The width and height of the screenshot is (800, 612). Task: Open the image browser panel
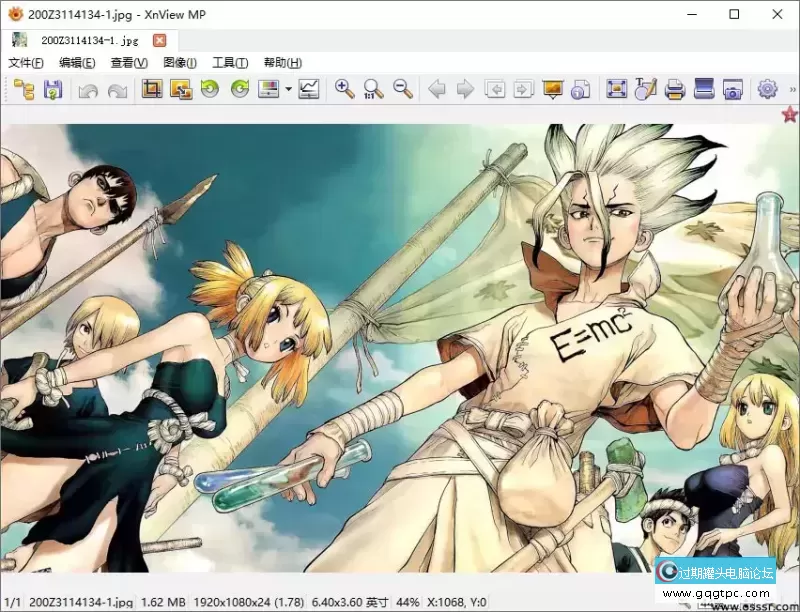pos(22,89)
